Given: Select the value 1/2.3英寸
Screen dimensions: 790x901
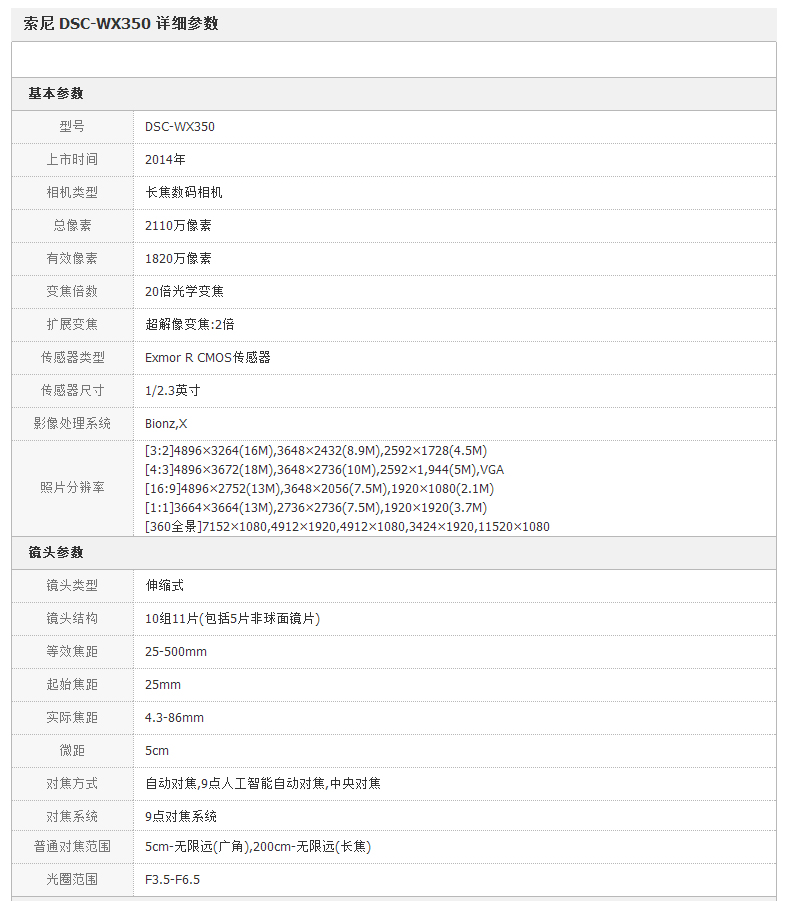Looking at the screenshot, I should pyautogui.click(x=173, y=390).
